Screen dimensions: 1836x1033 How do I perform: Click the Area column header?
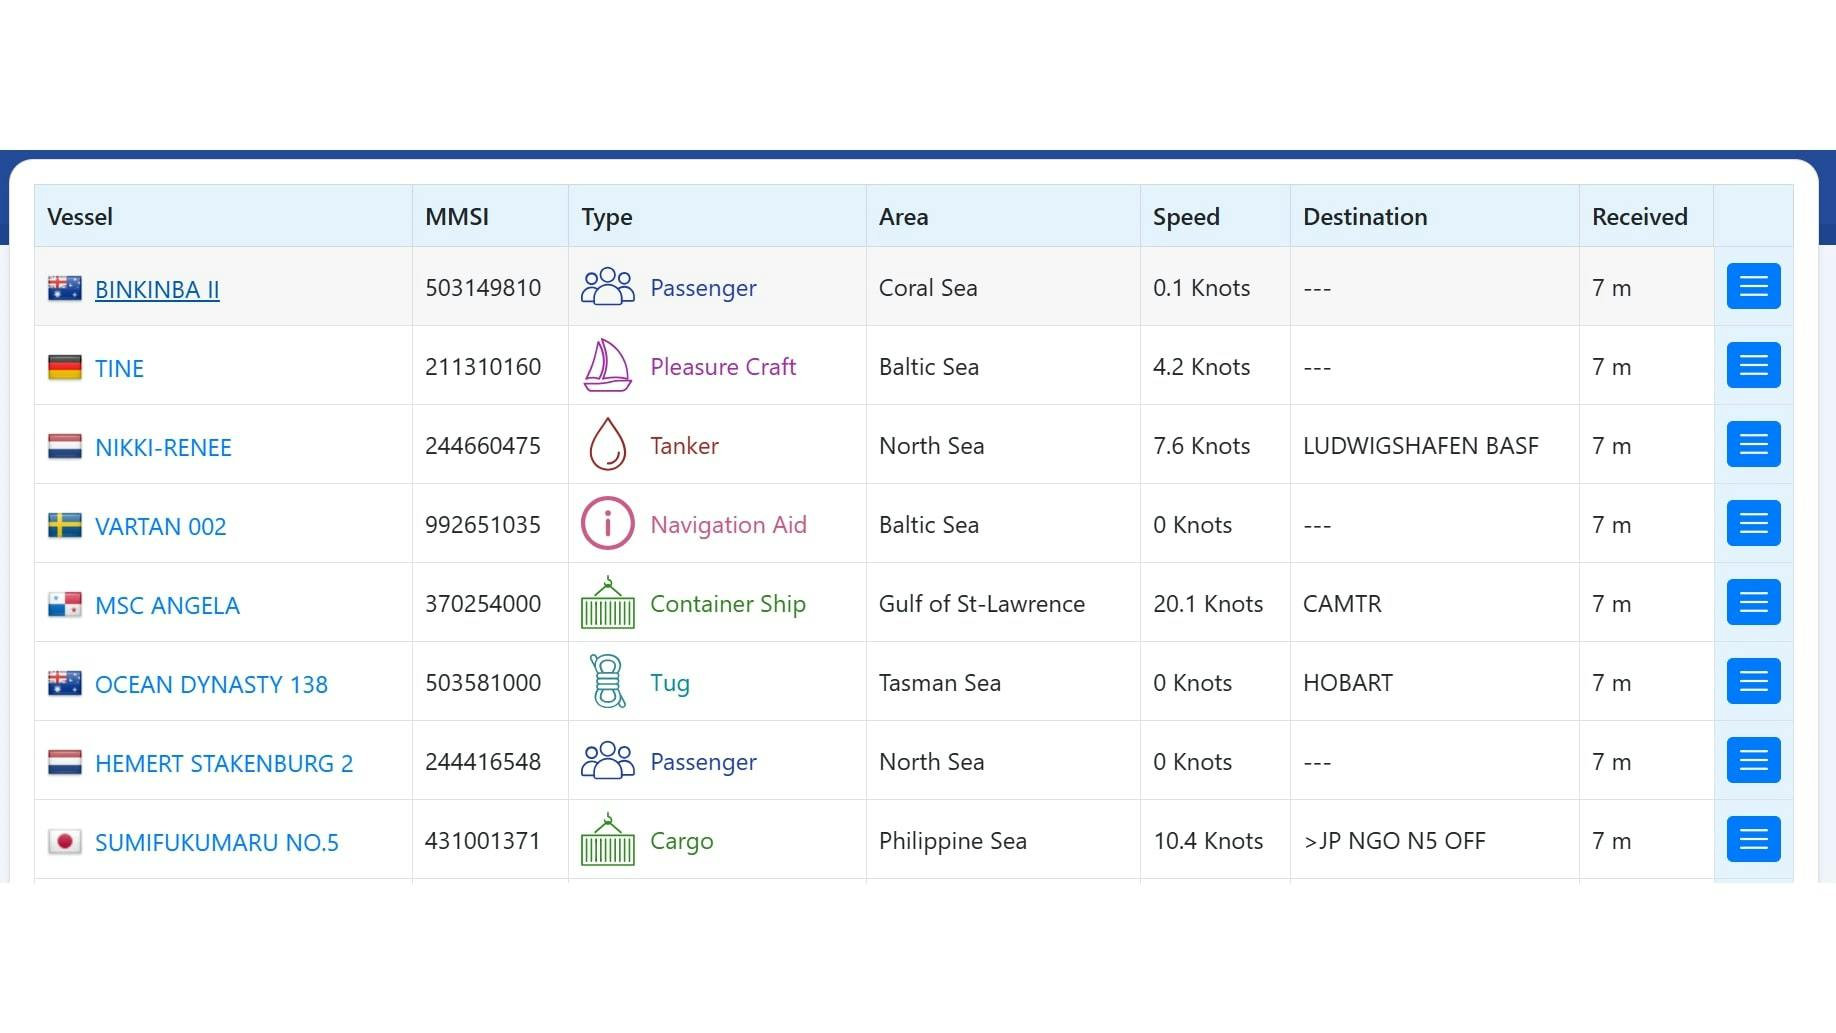[1003, 216]
